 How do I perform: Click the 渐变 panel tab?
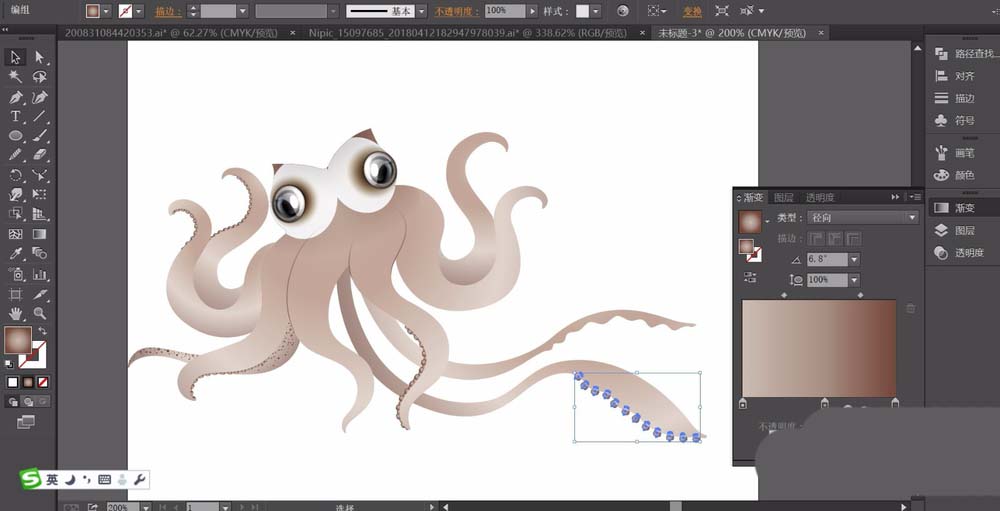pyautogui.click(x=753, y=197)
